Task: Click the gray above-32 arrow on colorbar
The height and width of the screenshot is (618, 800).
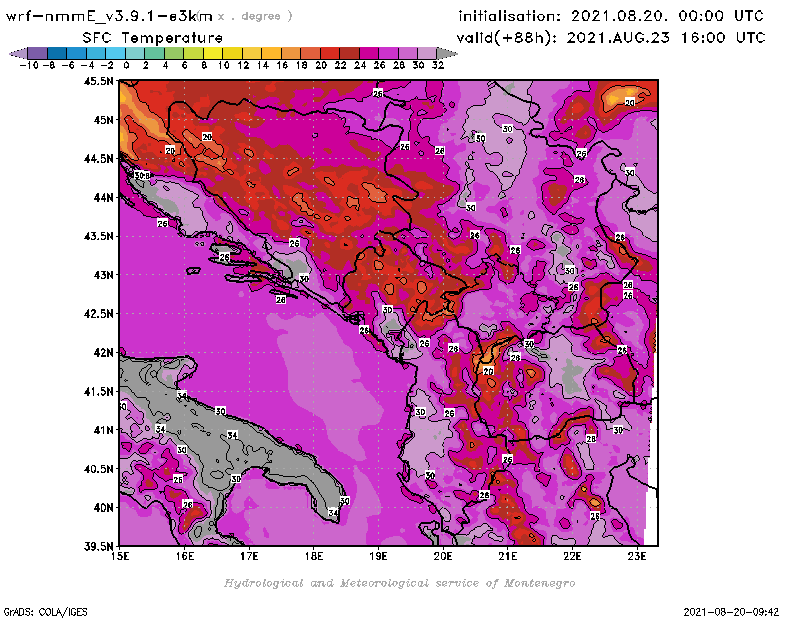Action: [x=447, y=53]
